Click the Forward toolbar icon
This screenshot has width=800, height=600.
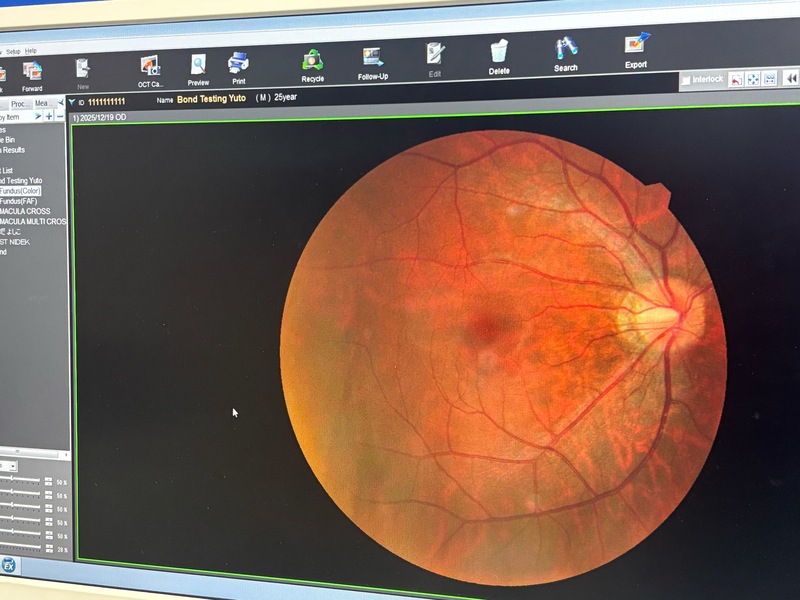coord(32,73)
